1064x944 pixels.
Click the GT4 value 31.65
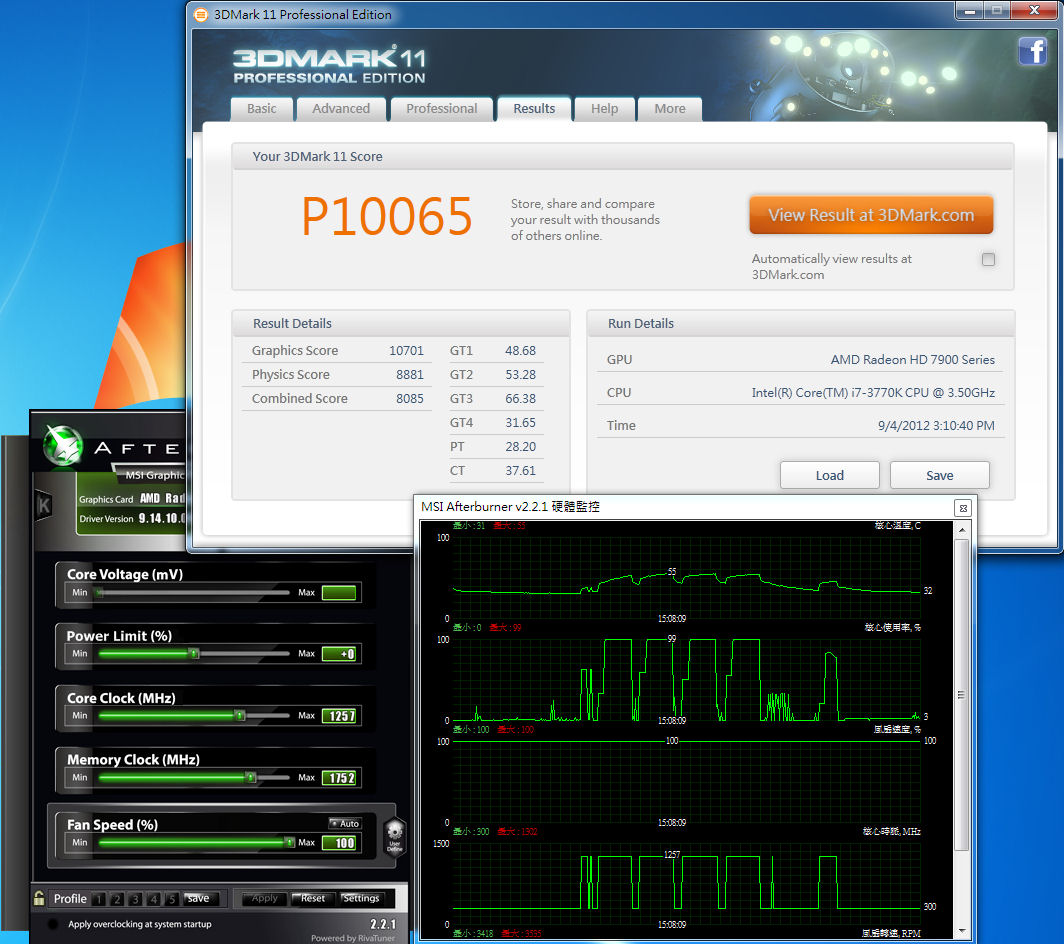tap(520, 423)
